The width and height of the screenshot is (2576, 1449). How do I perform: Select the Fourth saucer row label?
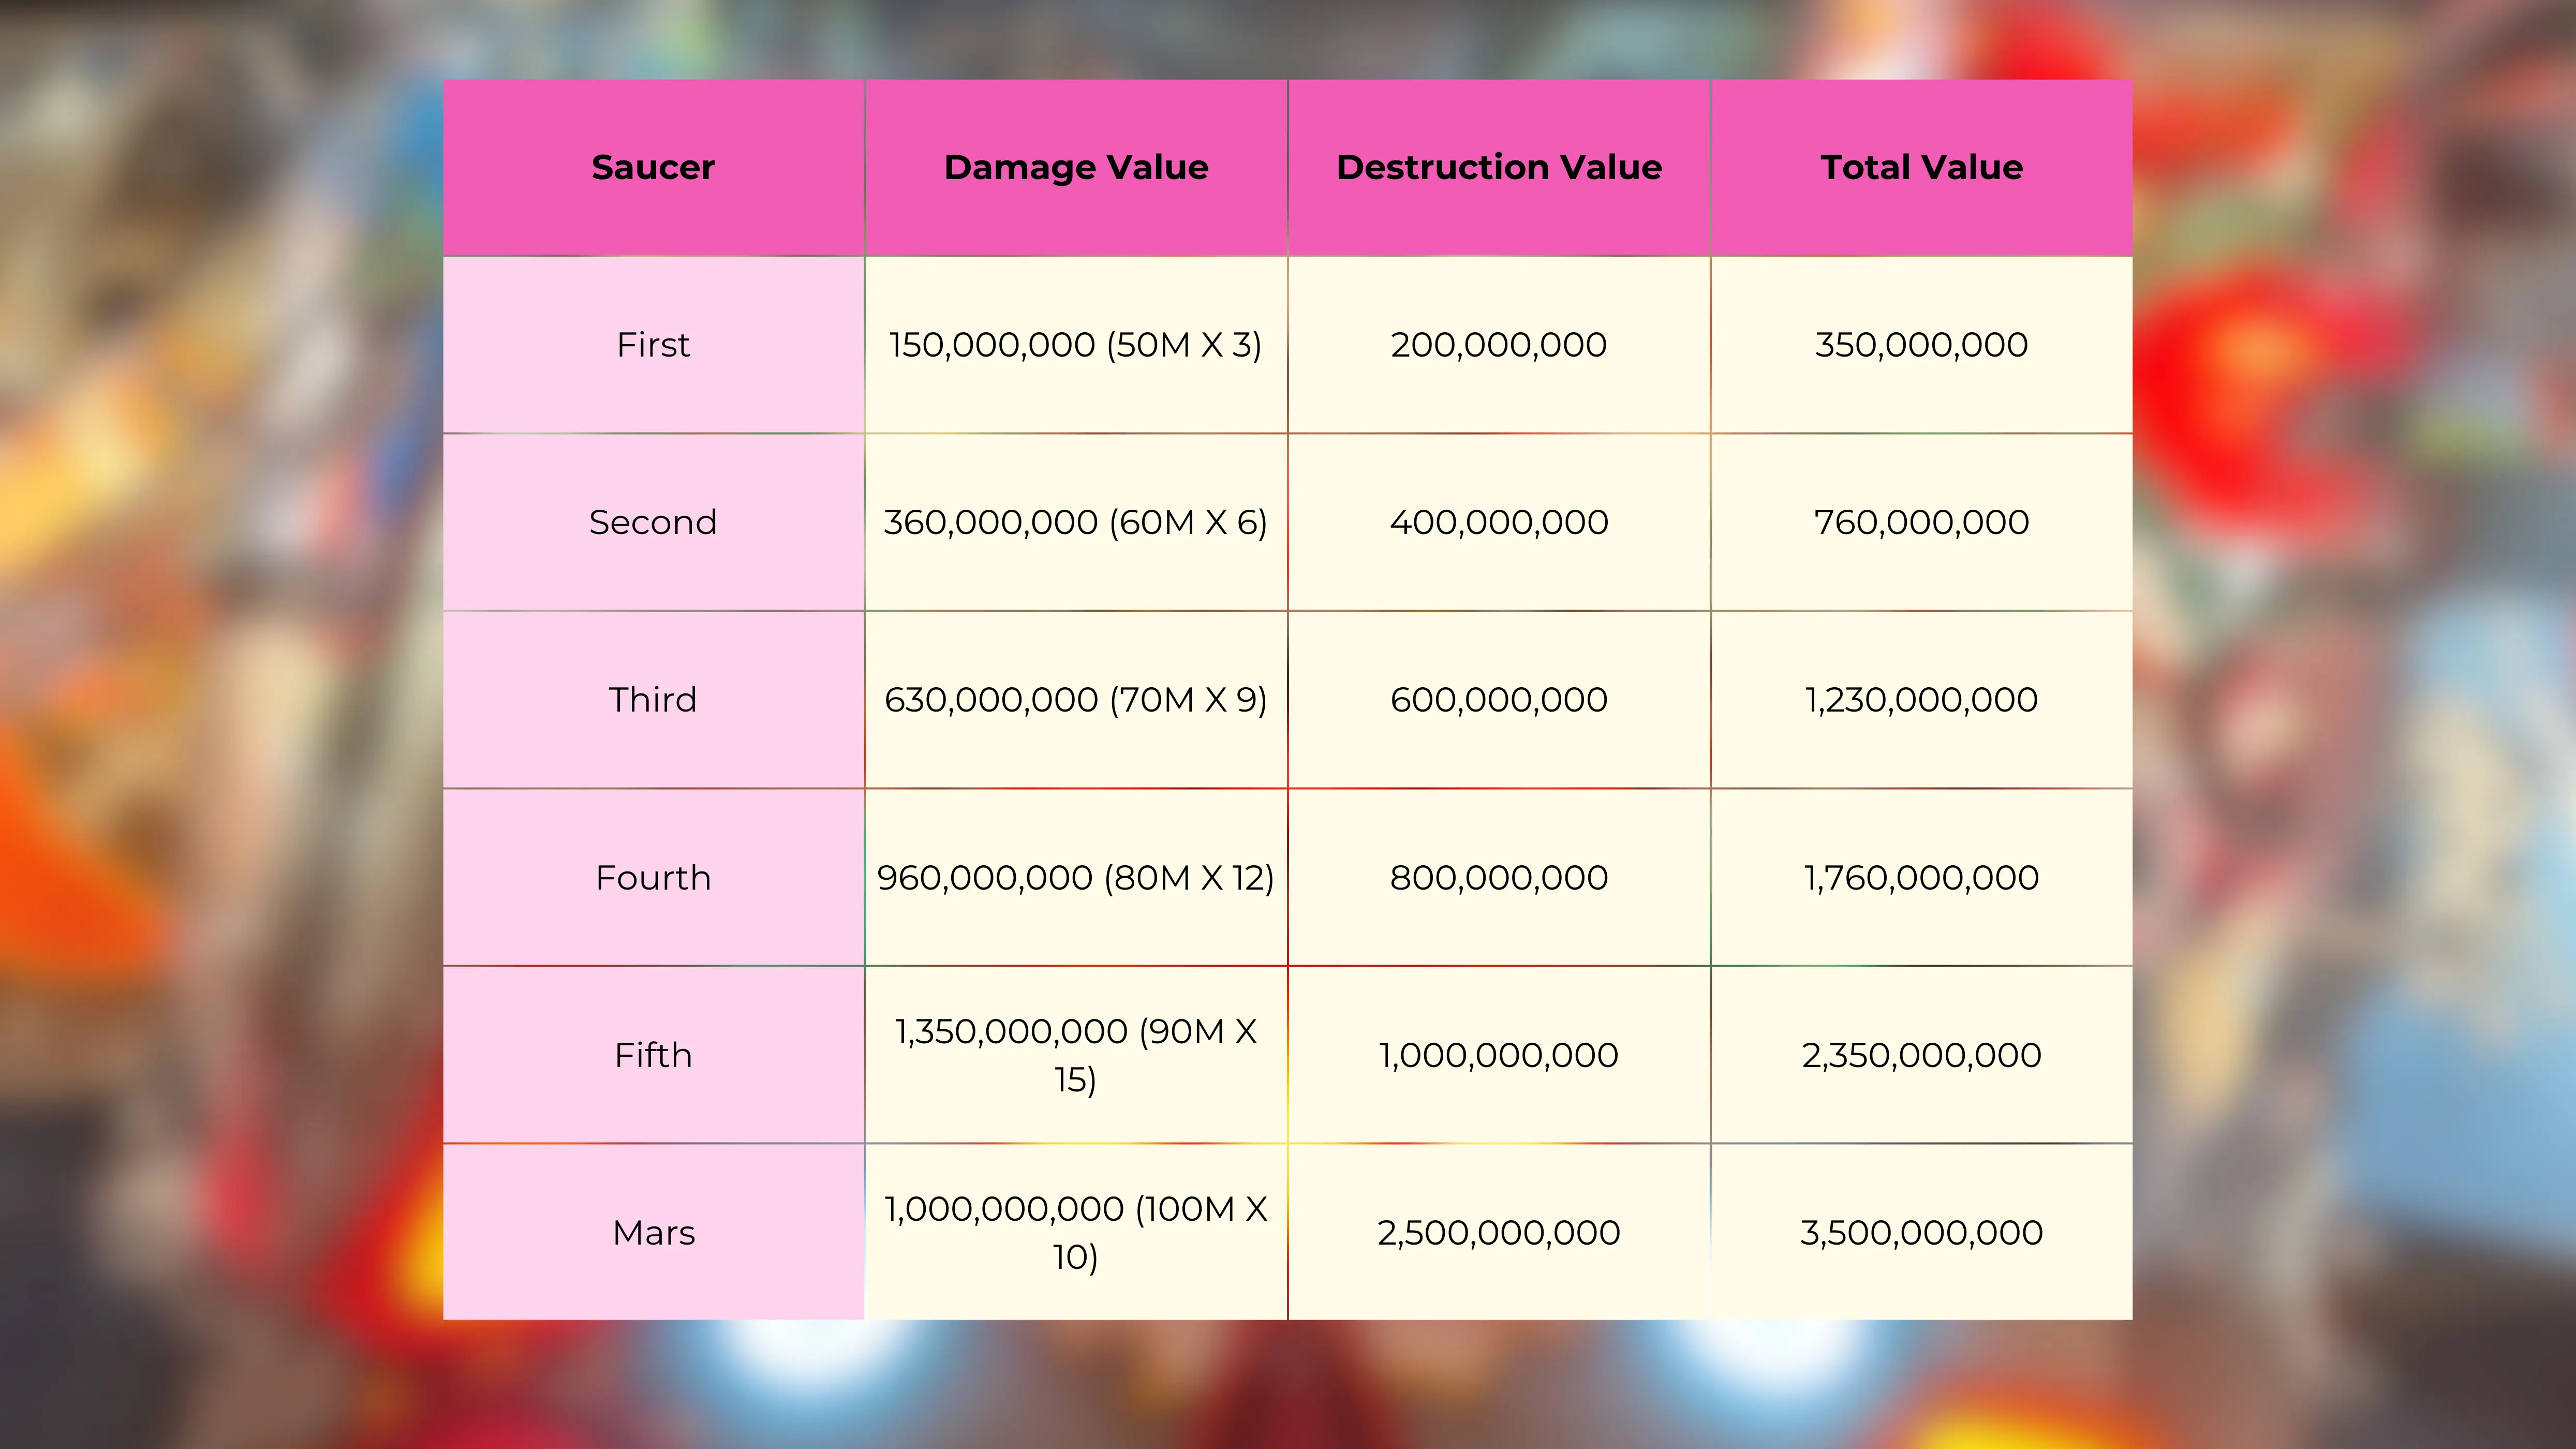653,878
